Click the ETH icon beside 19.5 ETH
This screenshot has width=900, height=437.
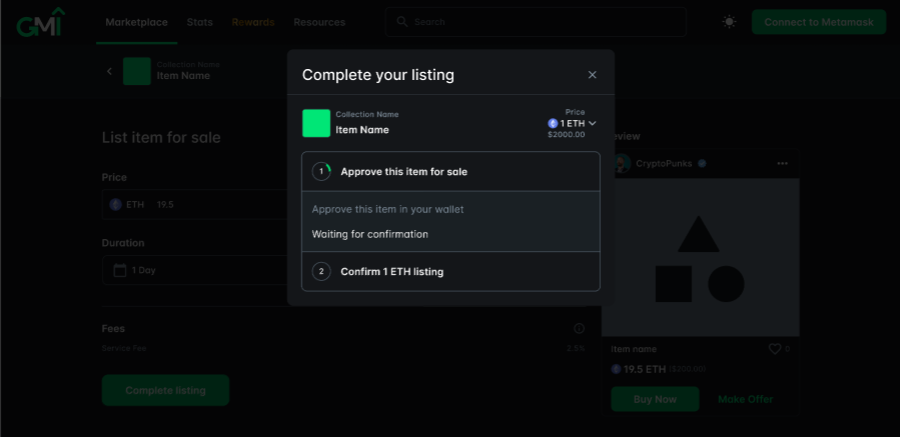click(x=616, y=369)
